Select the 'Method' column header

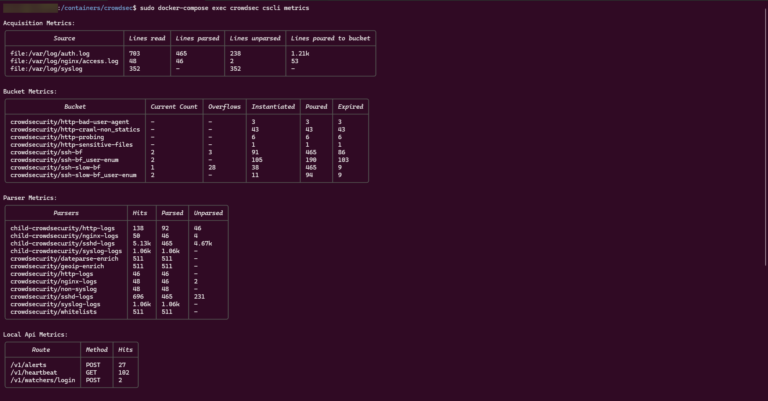pos(96,350)
